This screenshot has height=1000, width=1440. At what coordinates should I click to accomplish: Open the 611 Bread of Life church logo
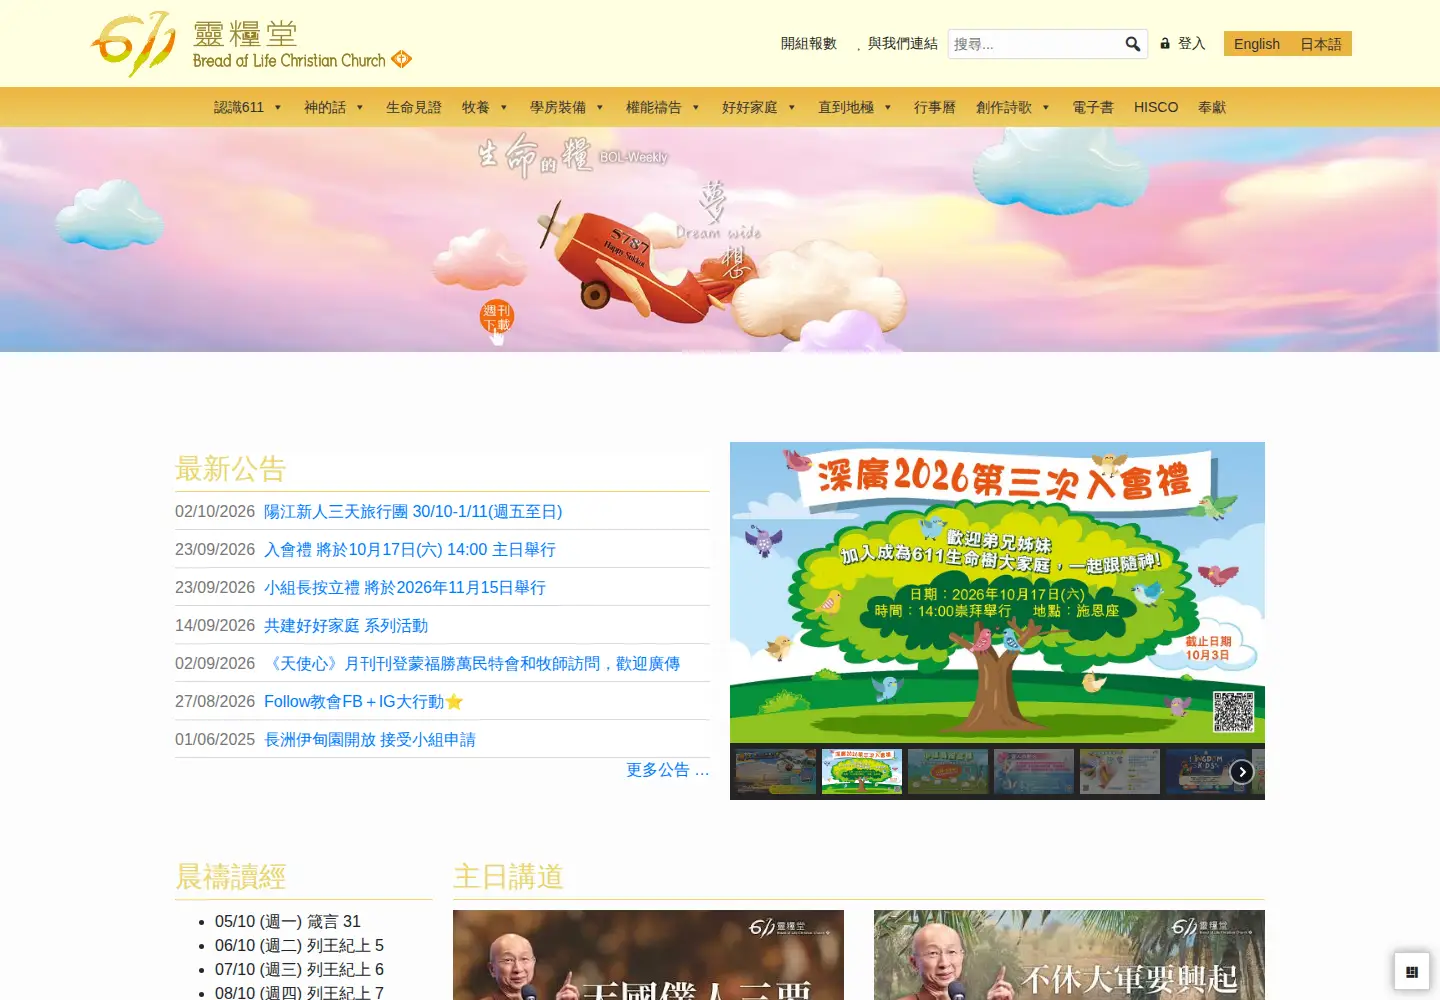click(x=251, y=44)
